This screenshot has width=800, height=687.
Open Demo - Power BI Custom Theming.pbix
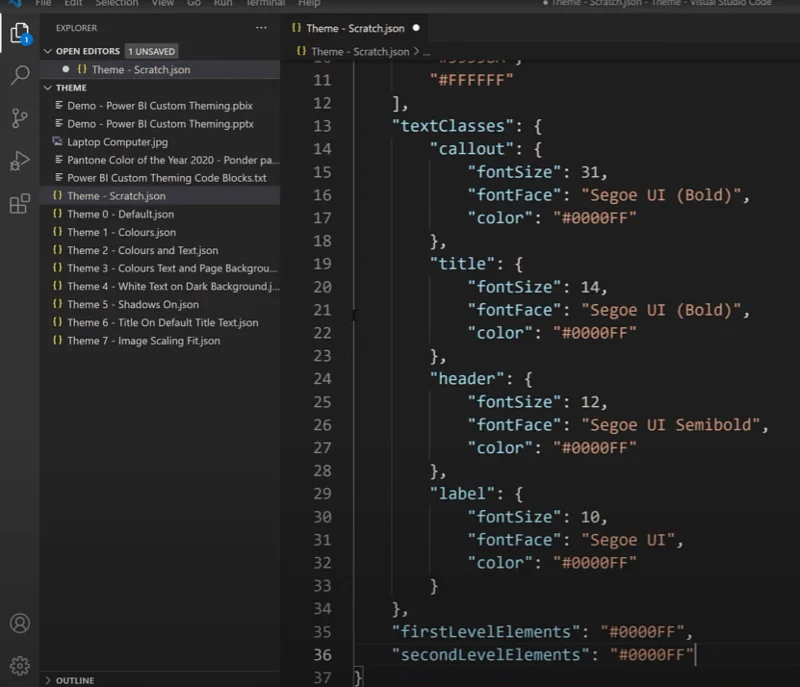point(160,106)
